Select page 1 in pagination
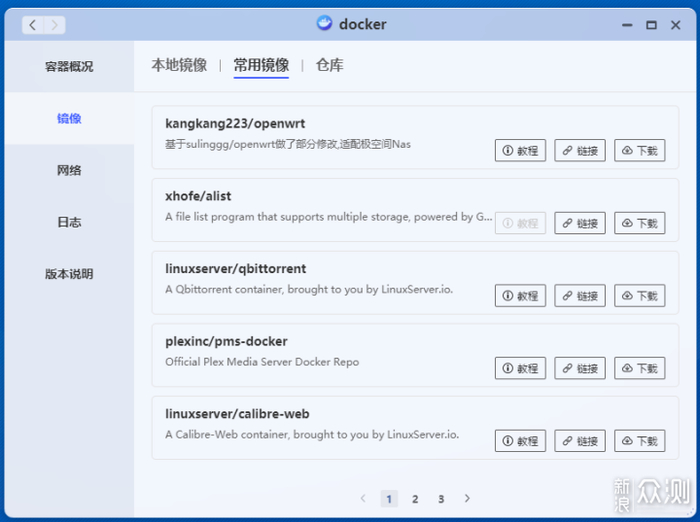 click(389, 499)
